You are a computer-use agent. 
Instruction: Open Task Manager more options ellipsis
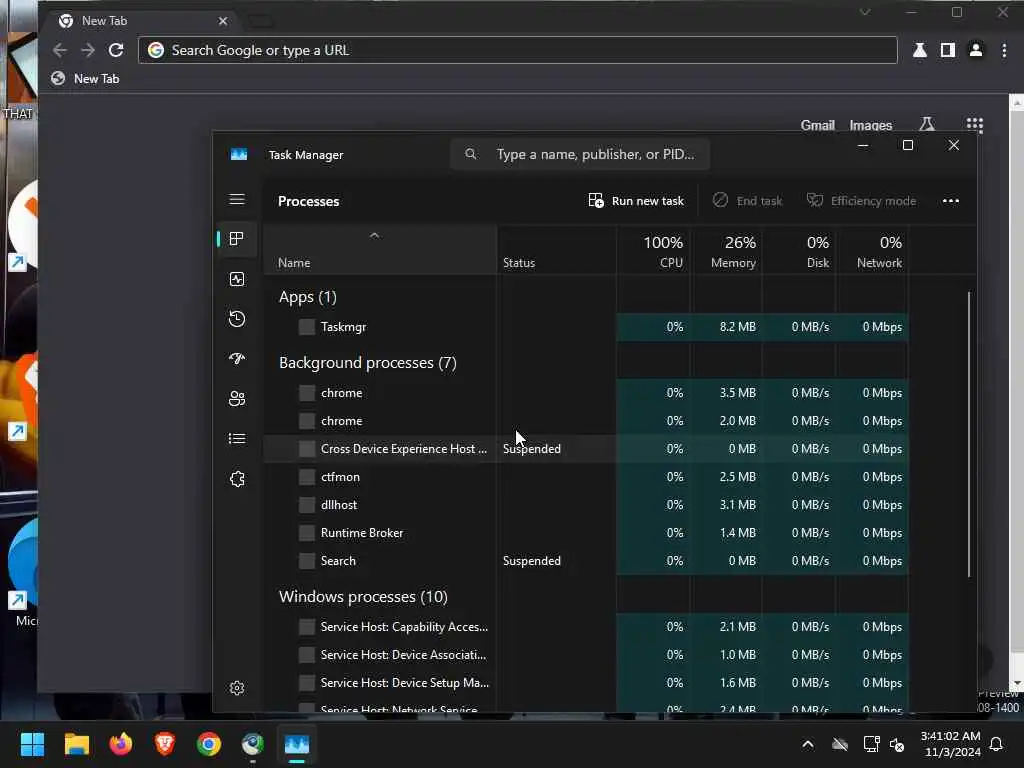click(951, 200)
